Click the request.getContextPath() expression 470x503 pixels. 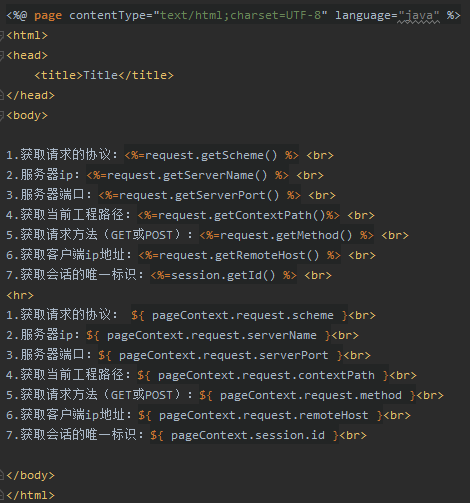(242, 215)
